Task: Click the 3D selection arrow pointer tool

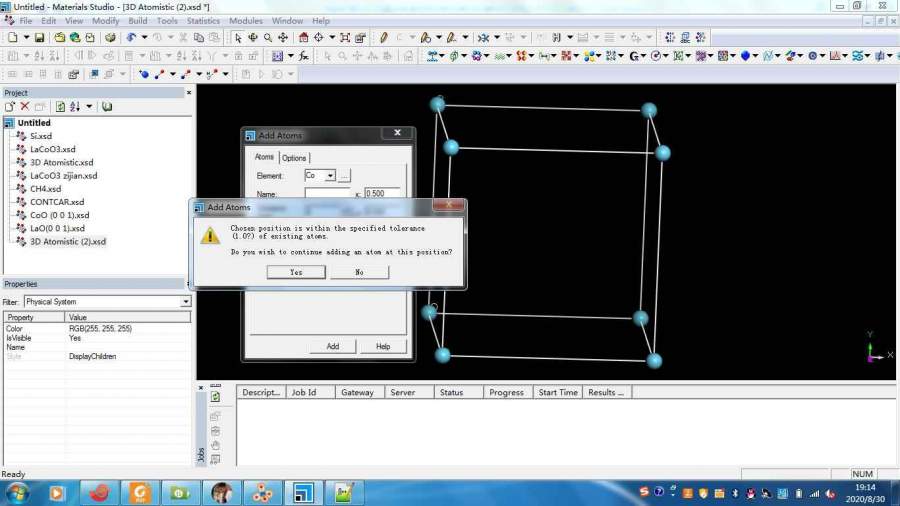Action: [x=238, y=37]
